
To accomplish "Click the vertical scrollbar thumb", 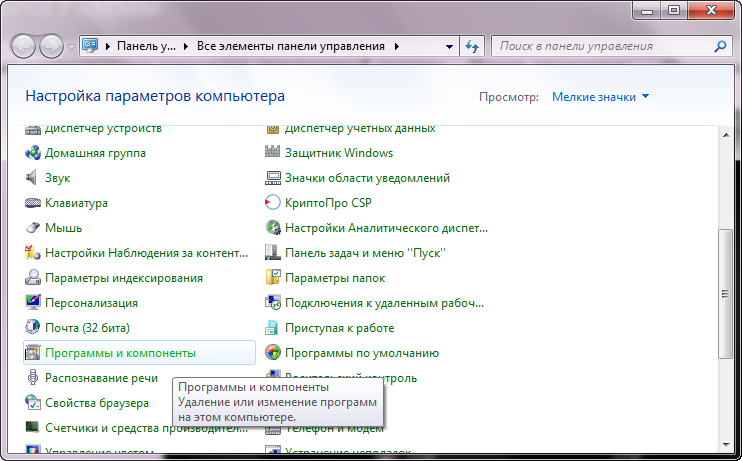I will tap(724, 293).
